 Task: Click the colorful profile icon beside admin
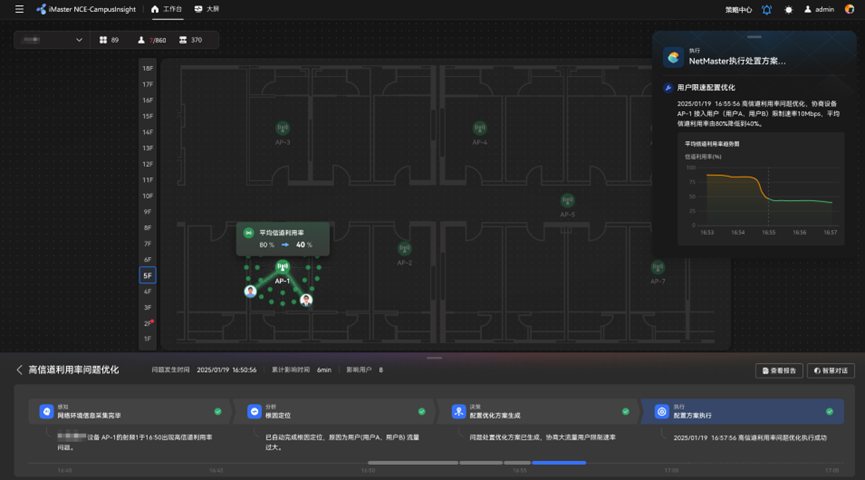(x=849, y=9)
